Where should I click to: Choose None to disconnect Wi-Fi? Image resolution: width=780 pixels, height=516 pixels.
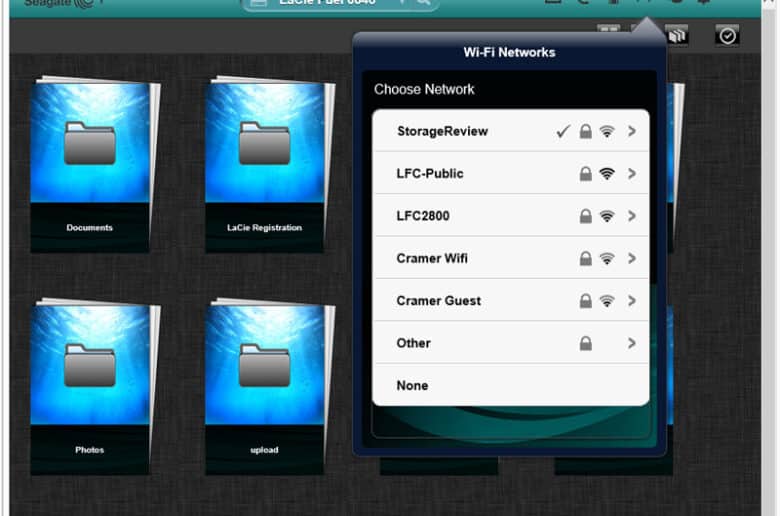[x=510, y=385]
